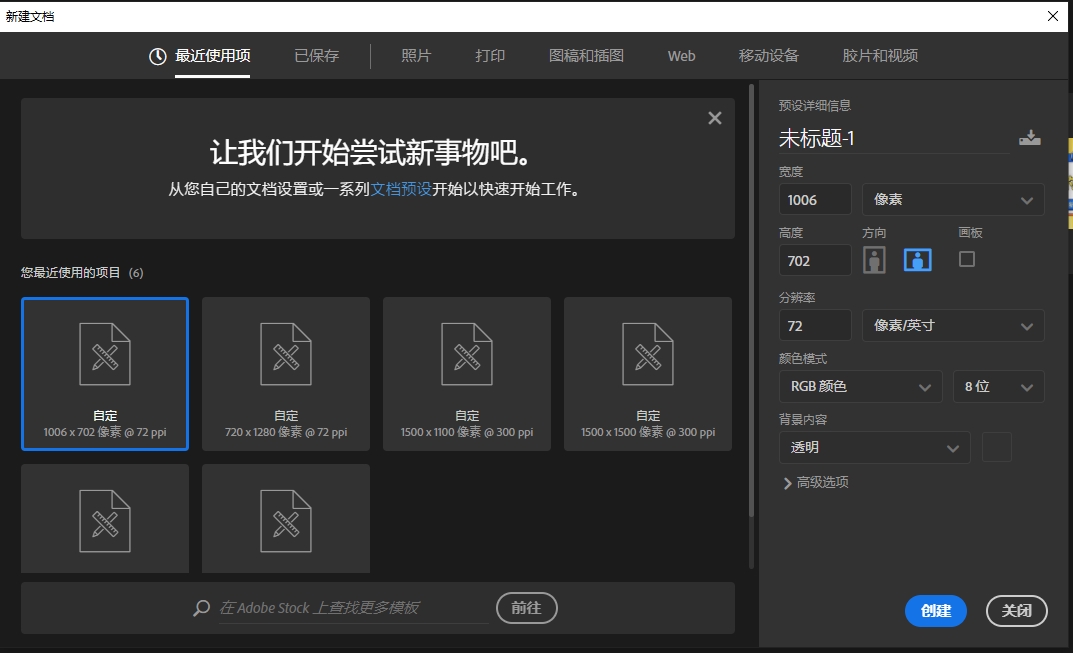This screenshot has height=653, width=1073.
Task: Switch to the 照片 tab
Action: [x=416, y=56]
